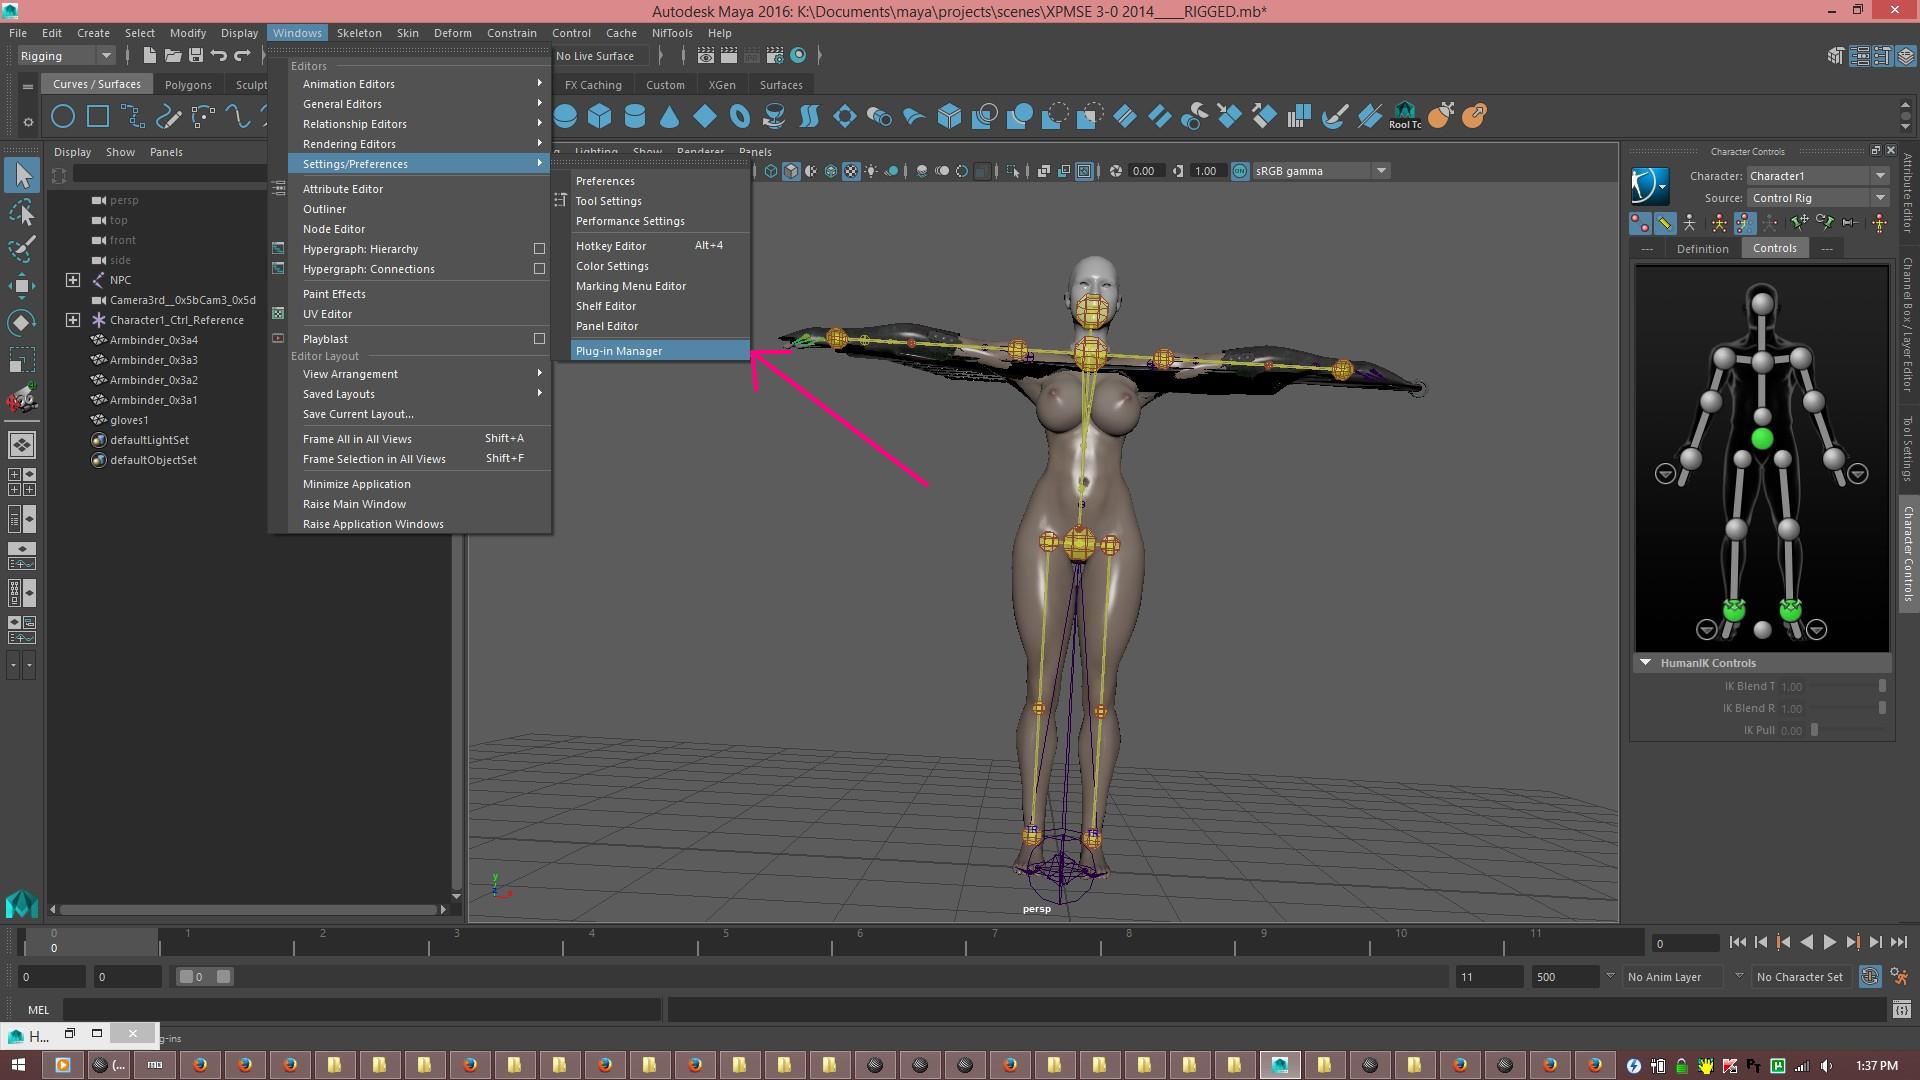Open Hypergraph: Connections option box
This screenshot has height=1080, width=1920.
tap(539, 269)
